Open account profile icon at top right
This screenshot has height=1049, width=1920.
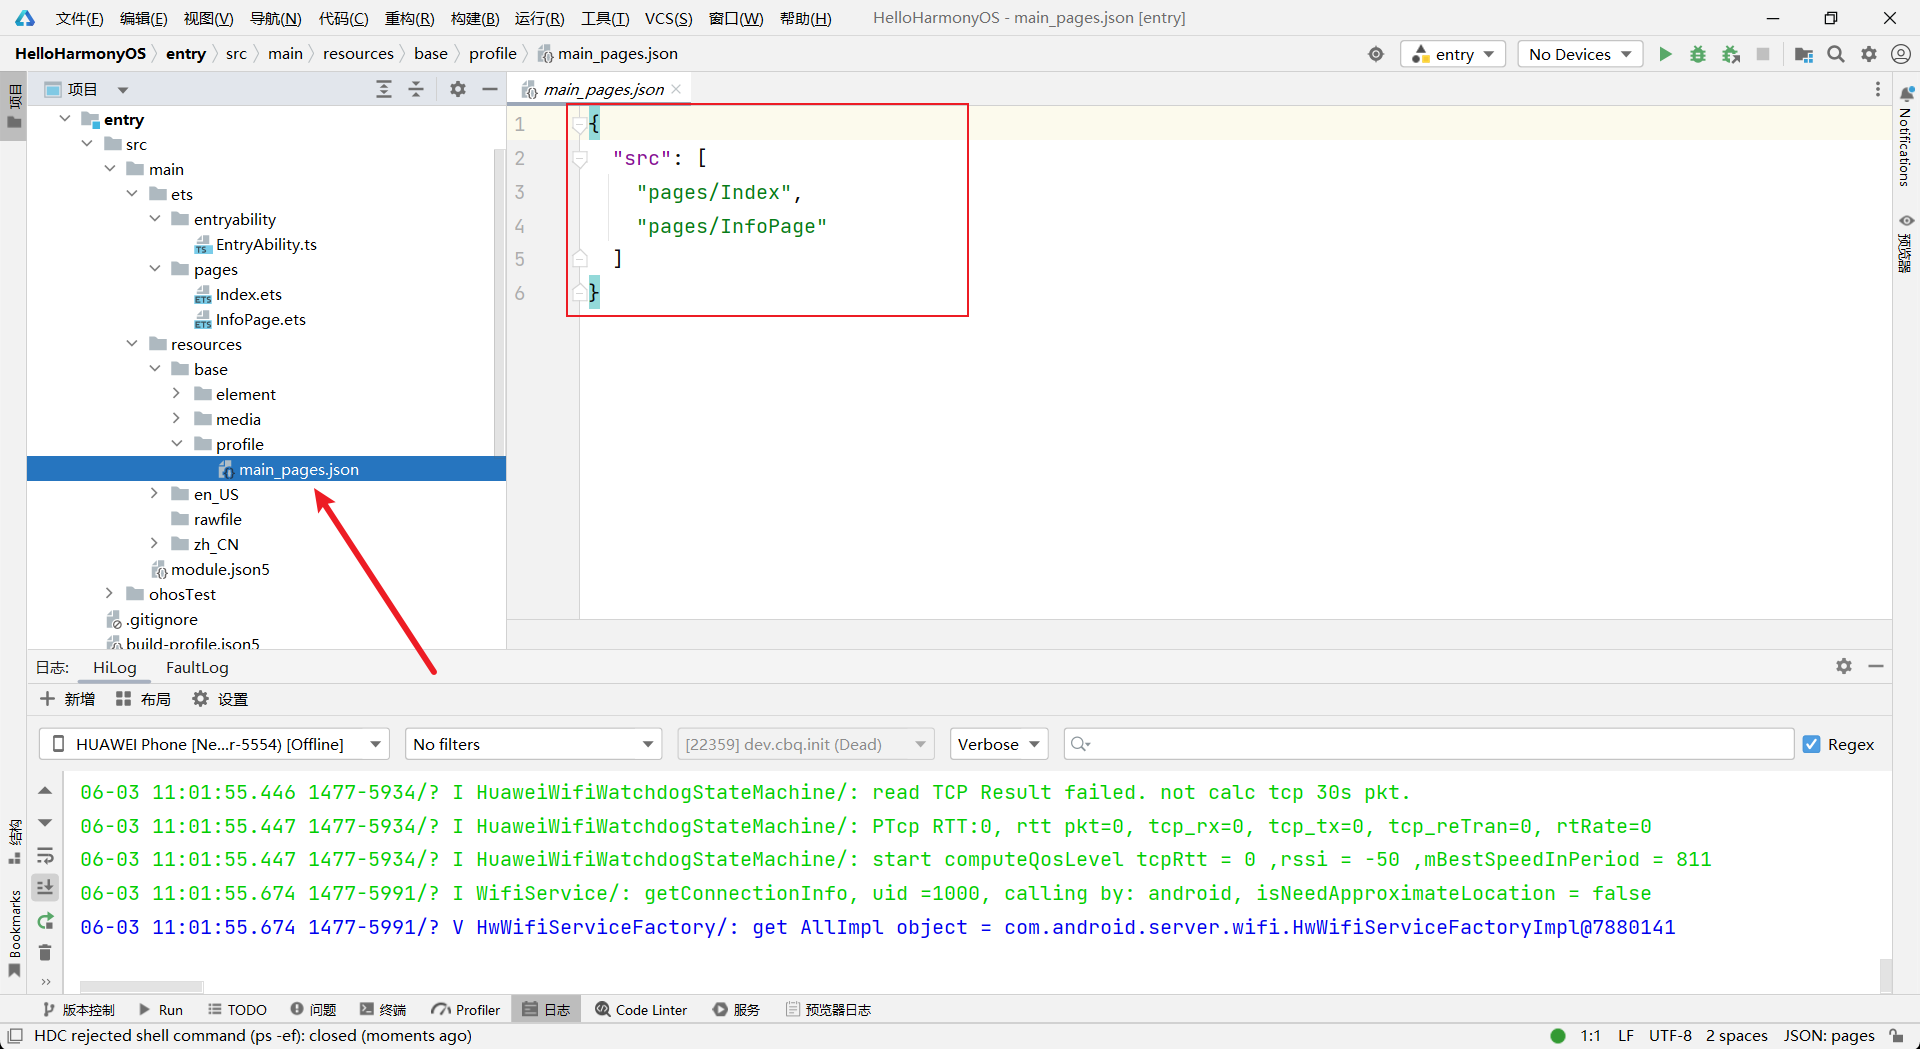1902,54
